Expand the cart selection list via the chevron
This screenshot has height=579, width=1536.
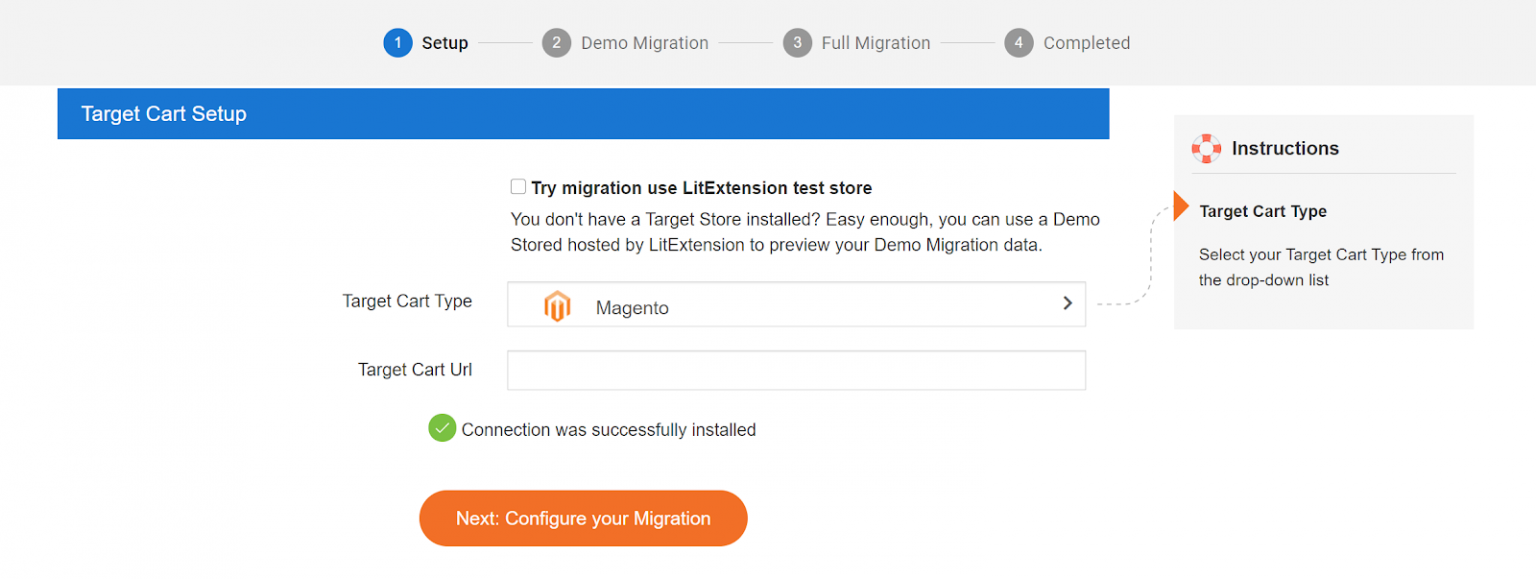pos(1066,303)
